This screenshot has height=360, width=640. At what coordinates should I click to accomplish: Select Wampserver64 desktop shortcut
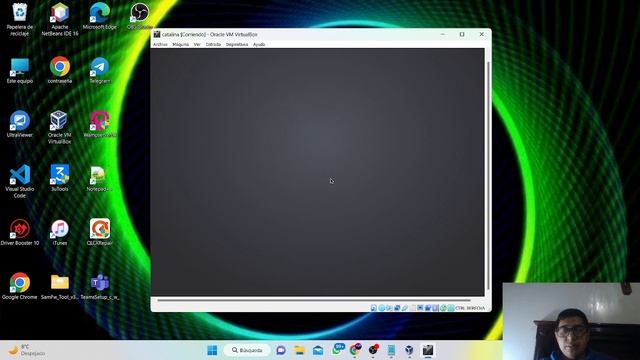[x=100, y=124]
